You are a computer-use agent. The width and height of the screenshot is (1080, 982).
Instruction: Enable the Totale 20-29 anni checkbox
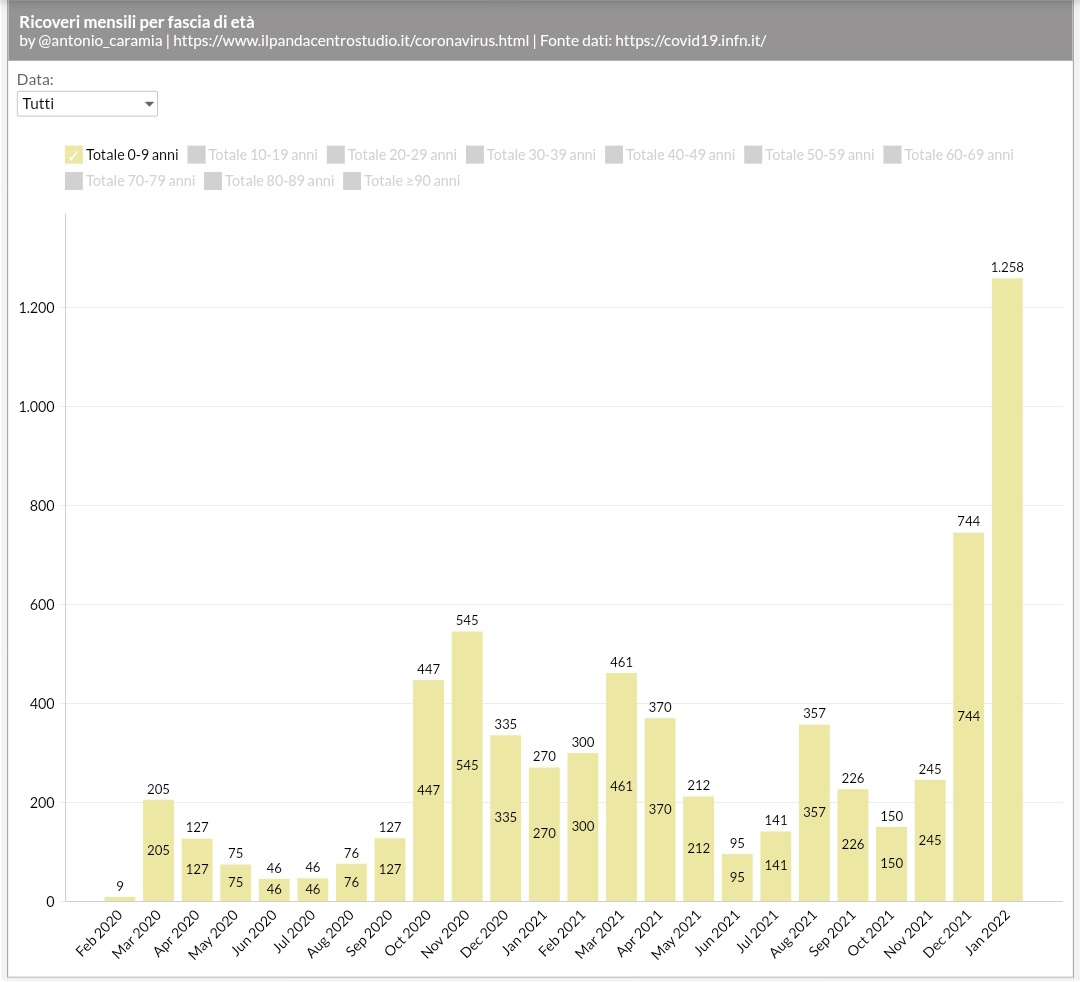tap(335, 155)
